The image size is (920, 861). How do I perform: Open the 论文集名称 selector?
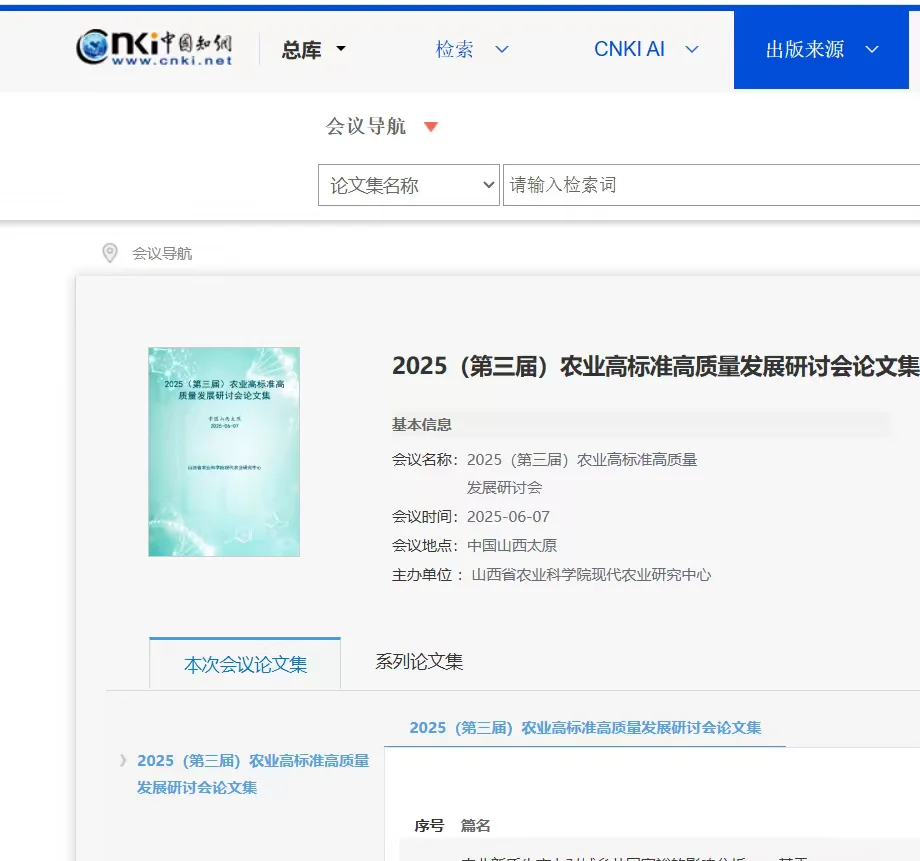click(x=408, y=184)
